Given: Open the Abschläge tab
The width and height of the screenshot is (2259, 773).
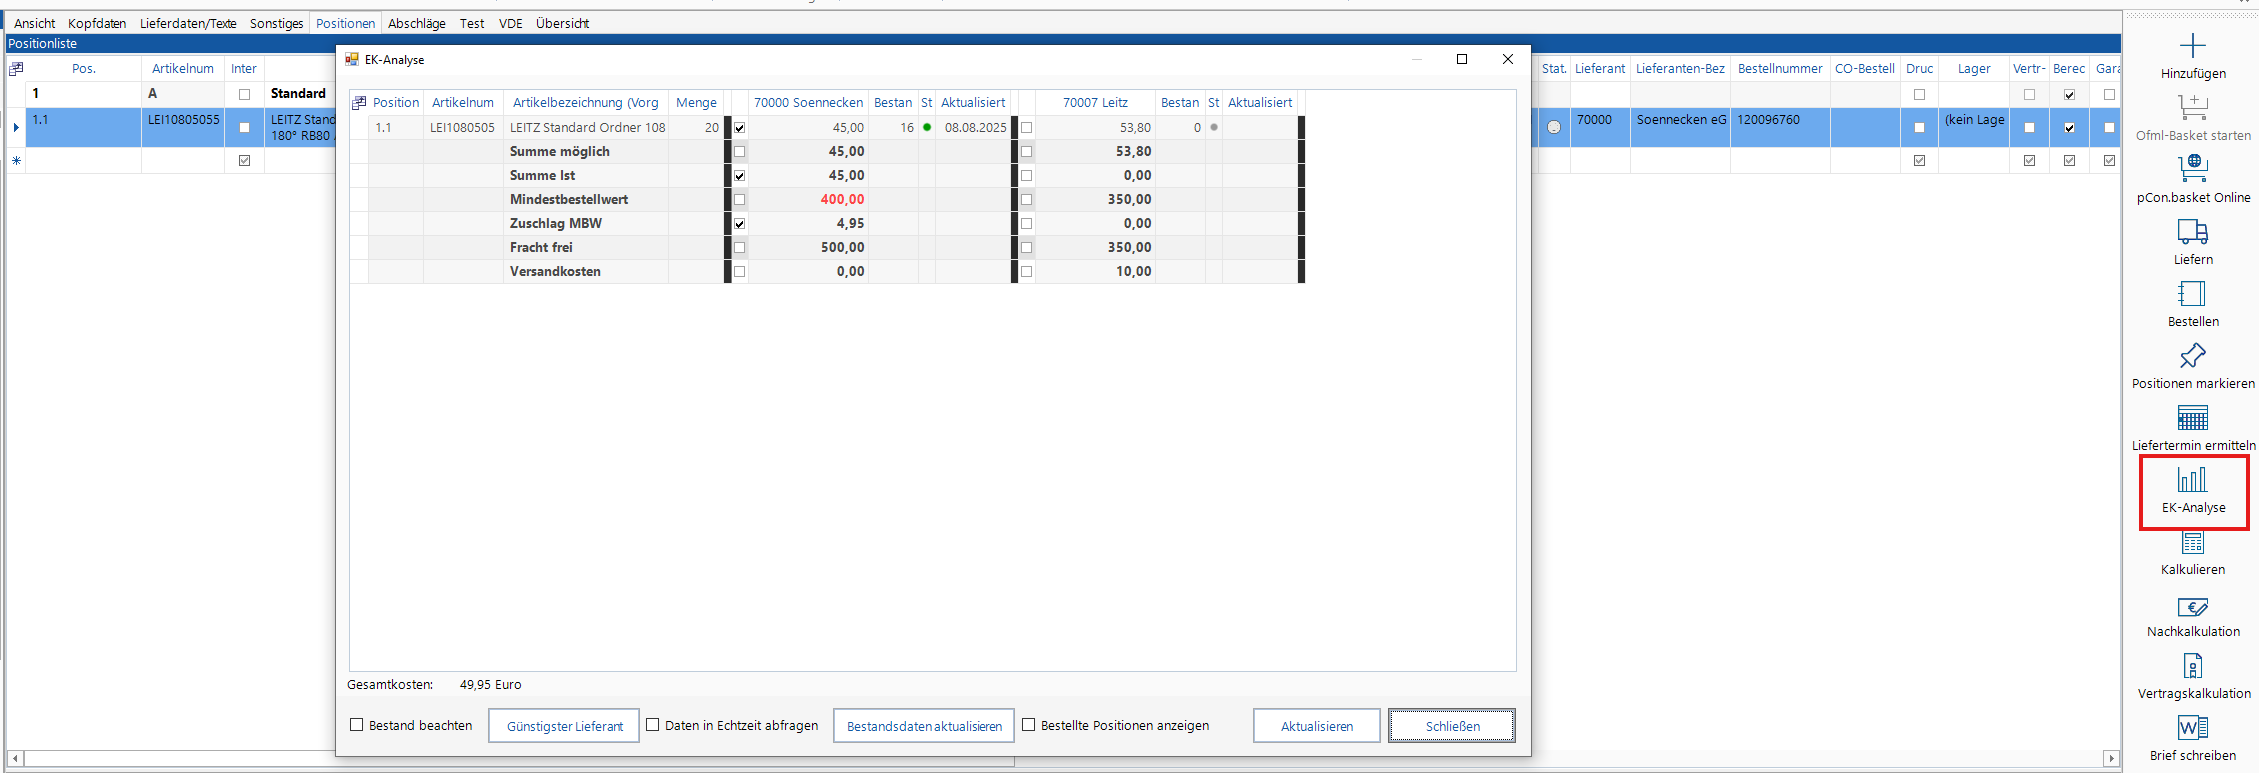Looking at the screenshot, I should click(416, 23).
